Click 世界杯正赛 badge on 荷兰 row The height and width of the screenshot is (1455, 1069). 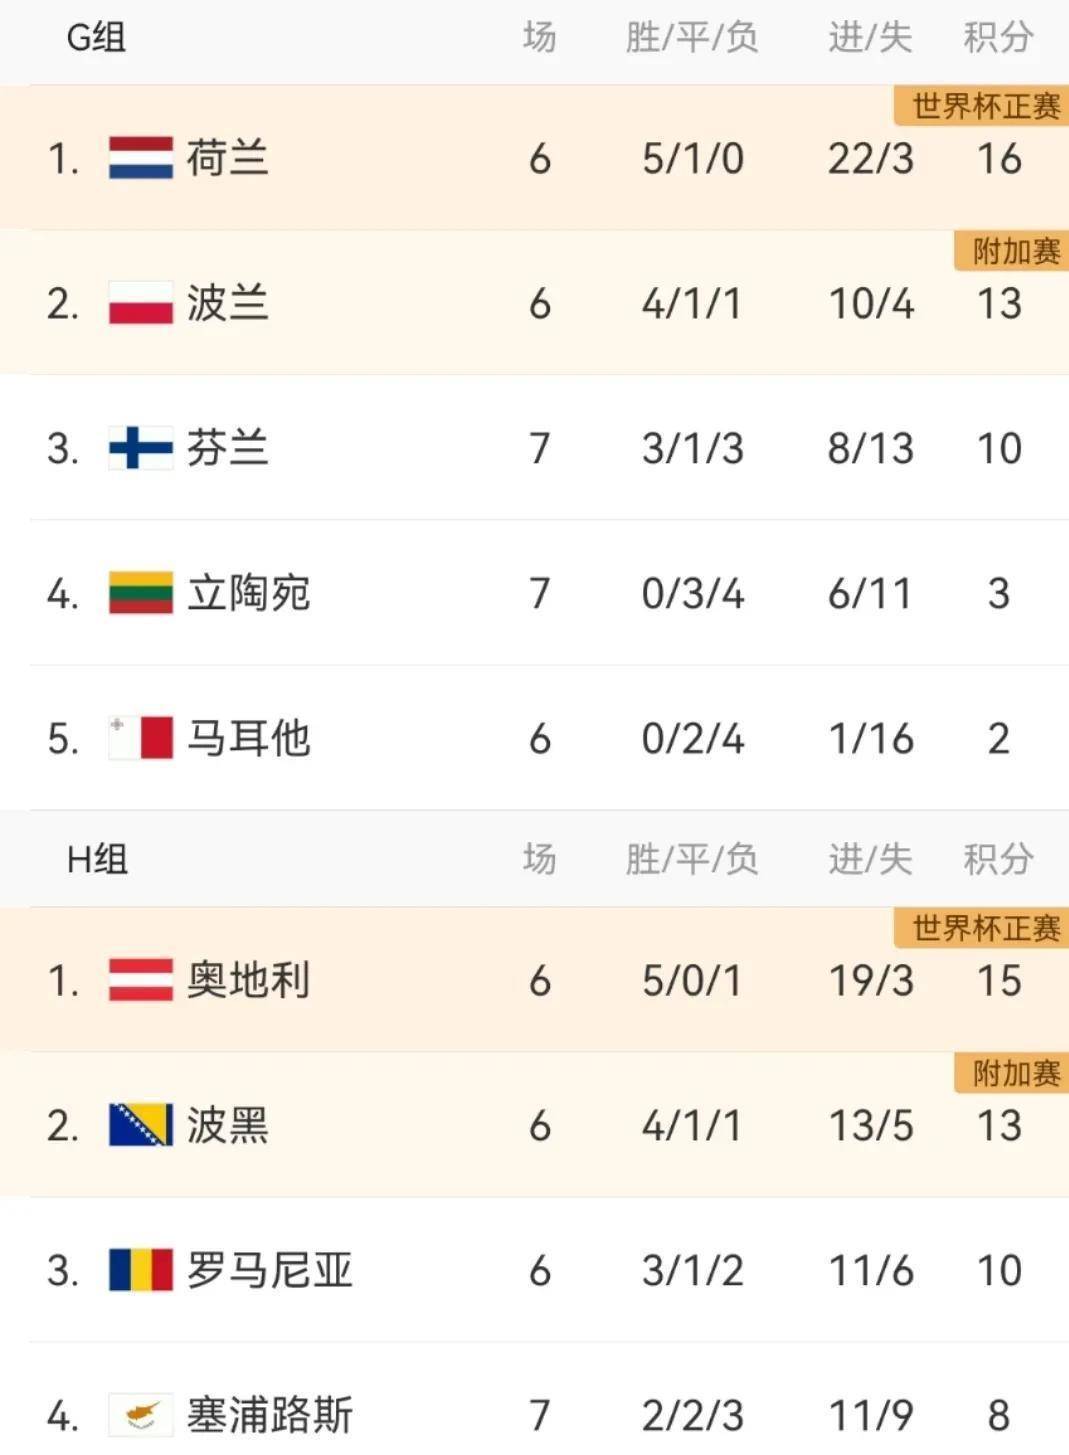[985, 106]
